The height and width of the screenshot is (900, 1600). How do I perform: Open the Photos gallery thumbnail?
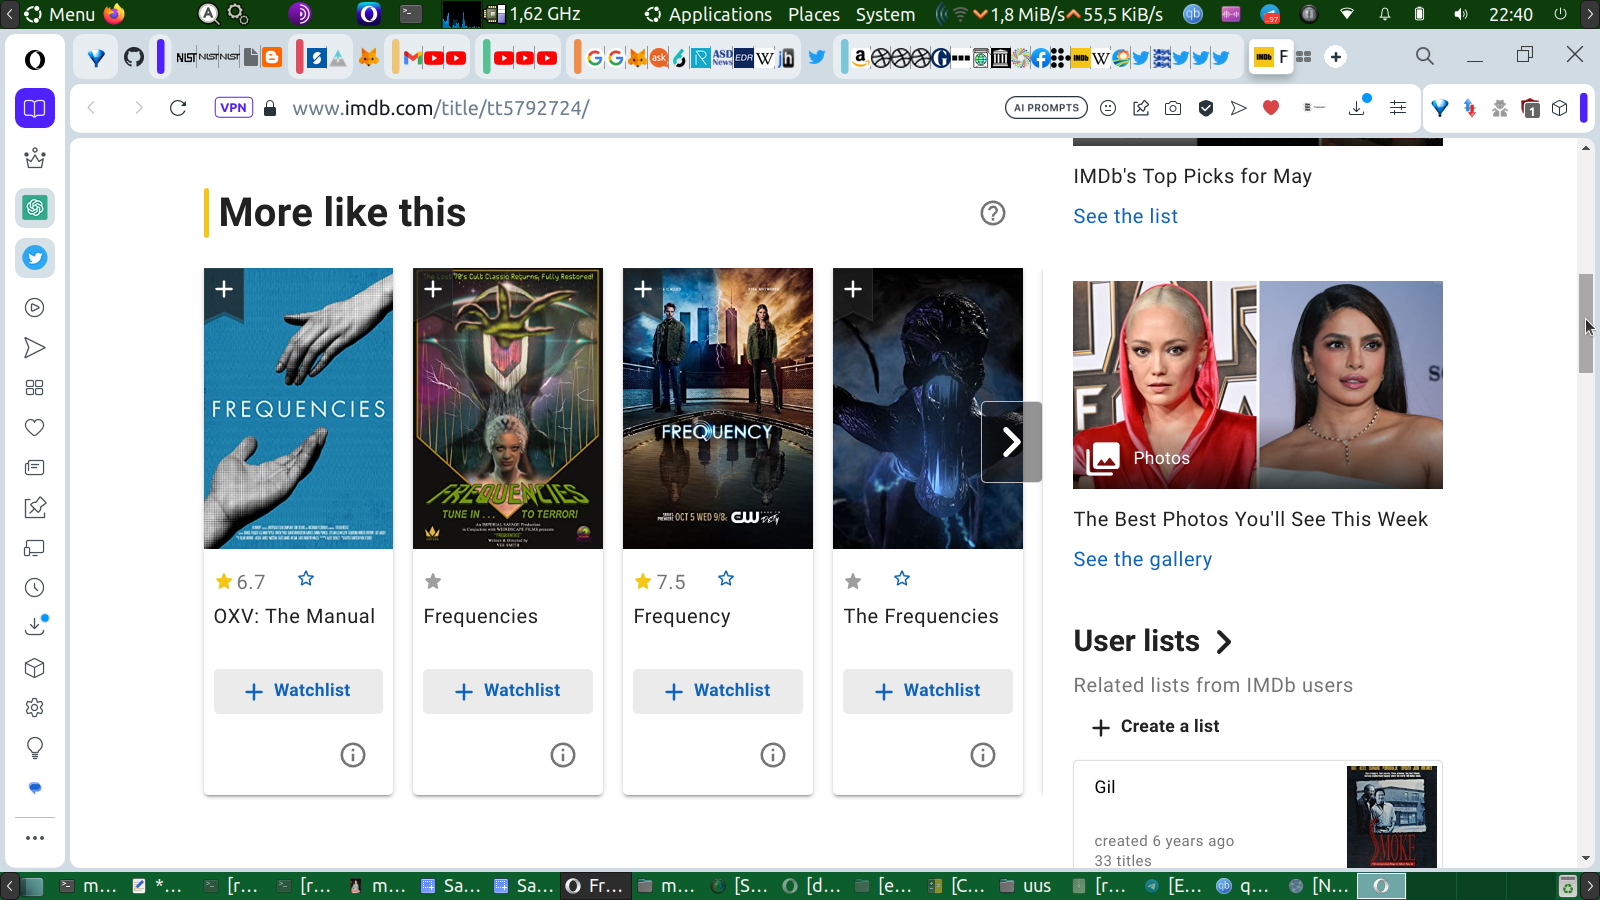point(1258,385)
